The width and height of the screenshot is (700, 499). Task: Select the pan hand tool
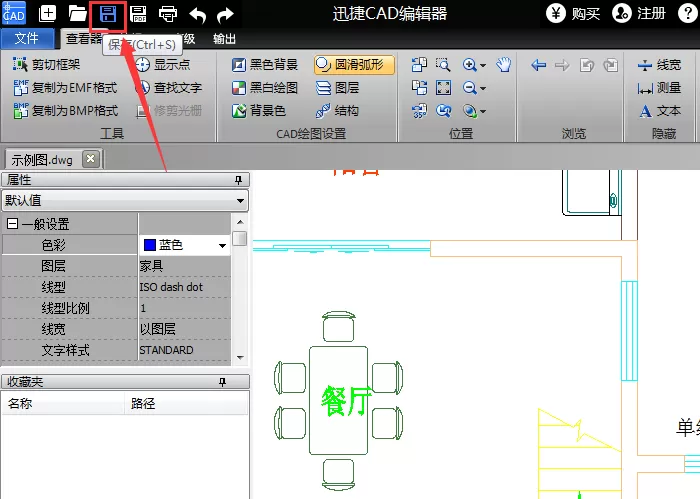[x=504, y=65]
